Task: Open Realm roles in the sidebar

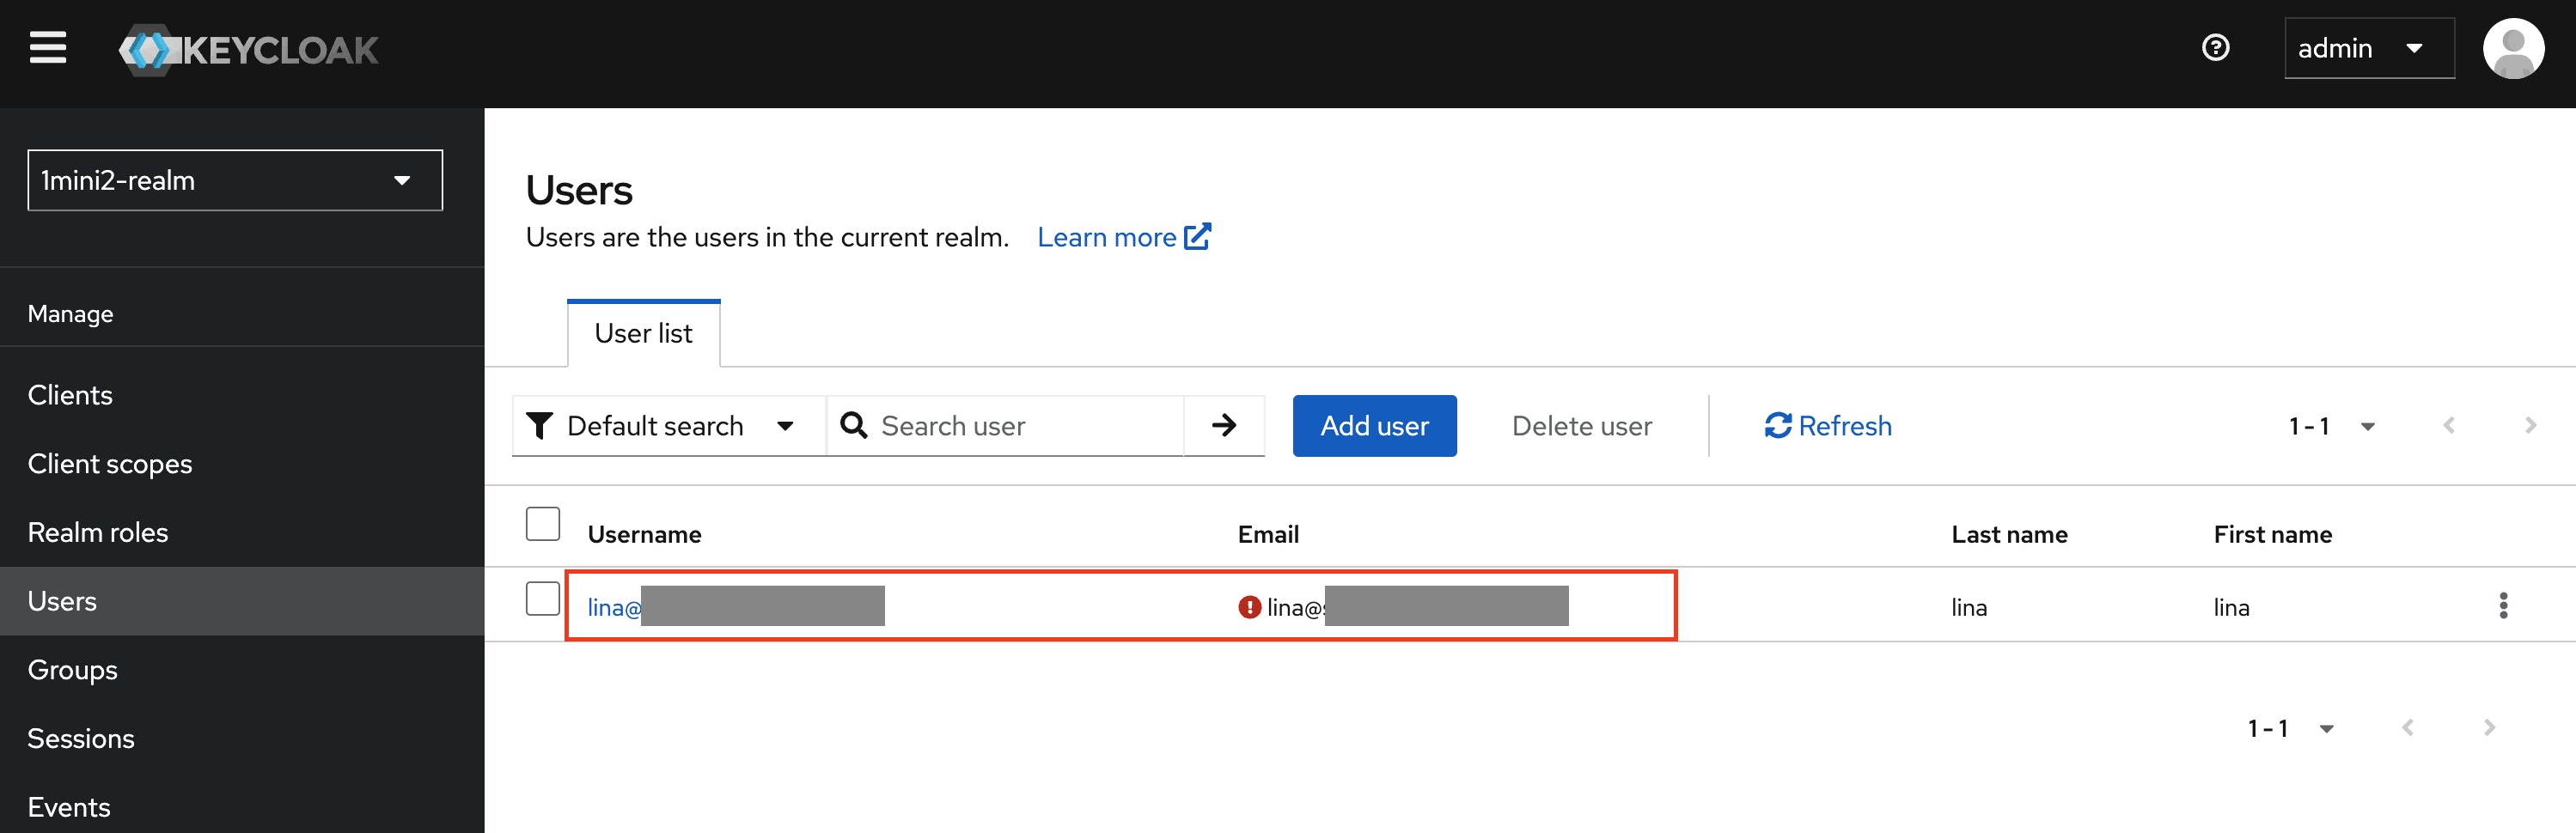Action: [242, 533]
